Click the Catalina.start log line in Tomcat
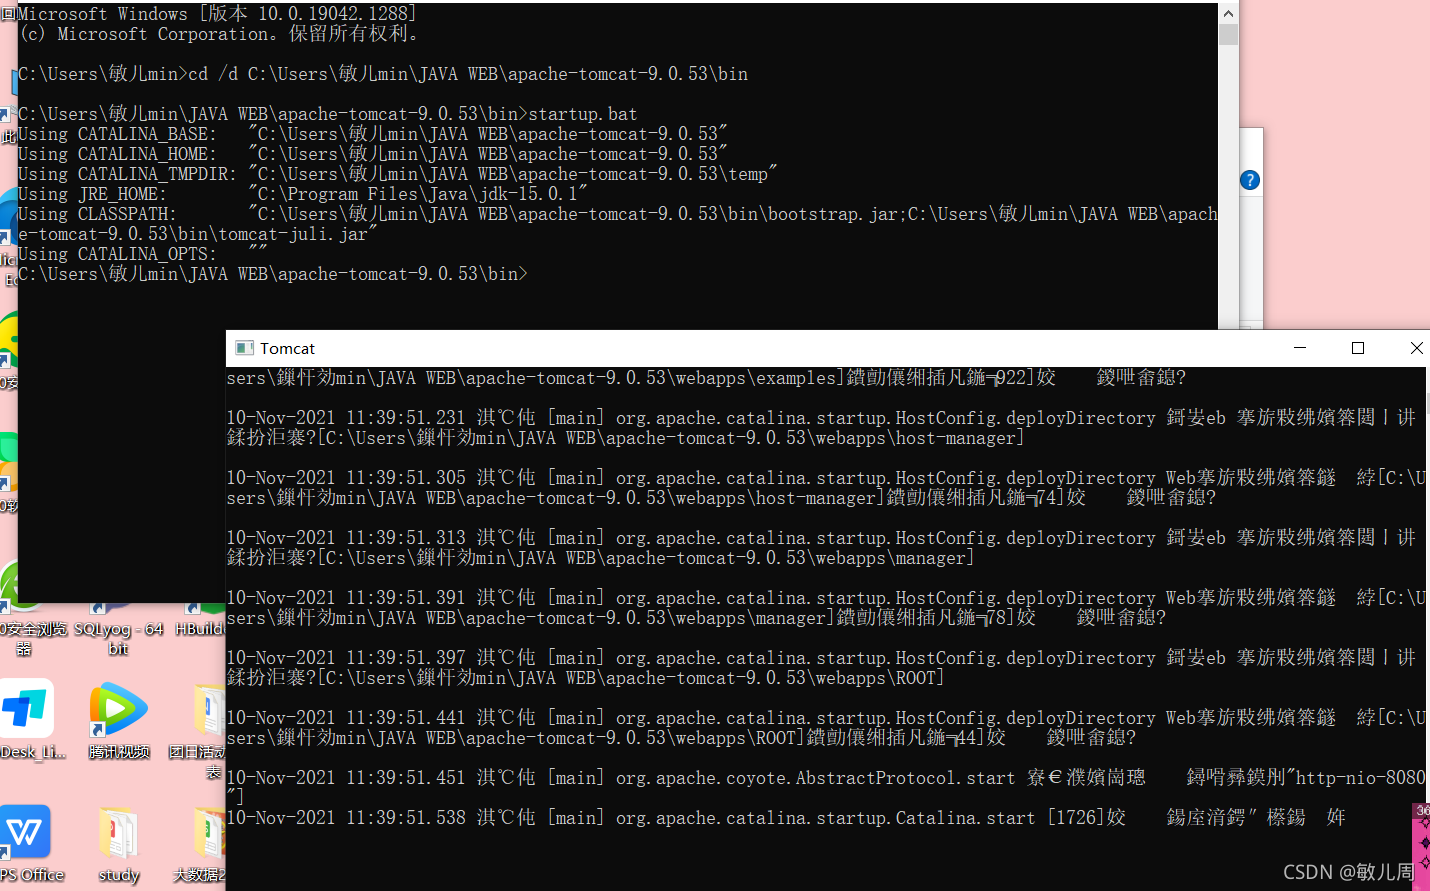This screenshot has width=1430, height=891. coord(786,818)
